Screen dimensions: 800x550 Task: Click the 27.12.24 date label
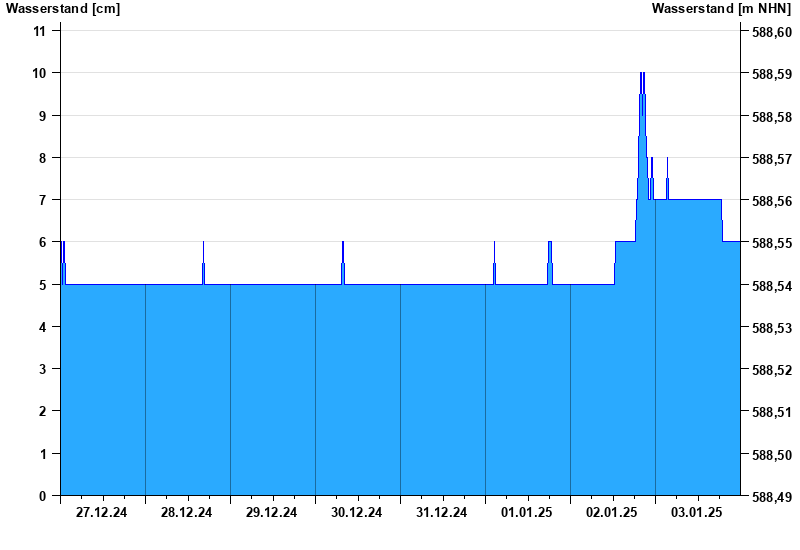click(102, 512)
